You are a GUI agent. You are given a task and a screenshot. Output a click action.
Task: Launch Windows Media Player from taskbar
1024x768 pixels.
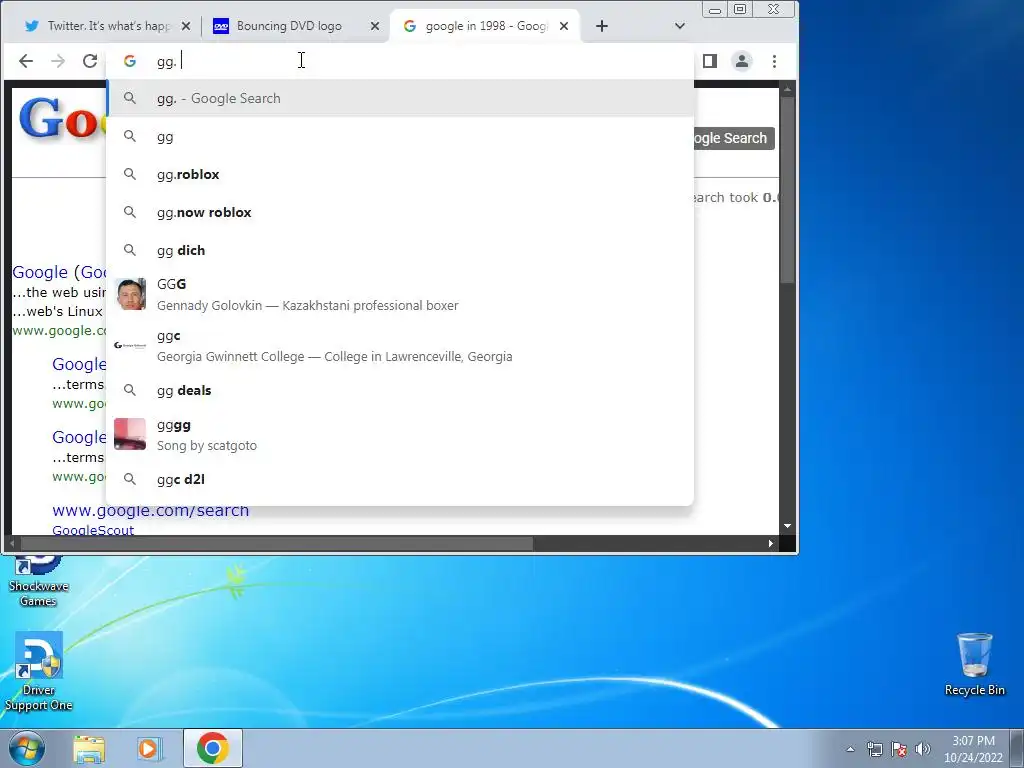(x=149, y=749)
